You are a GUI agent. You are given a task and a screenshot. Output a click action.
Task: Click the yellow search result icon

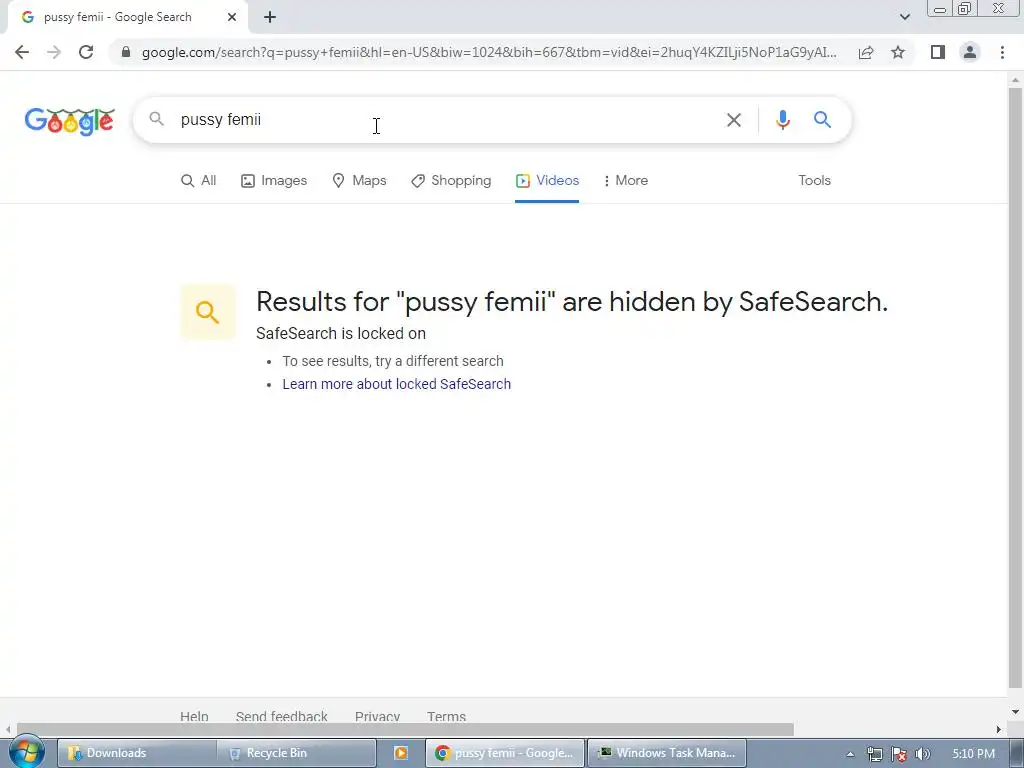pyautogui.click(x=208, y=312)
